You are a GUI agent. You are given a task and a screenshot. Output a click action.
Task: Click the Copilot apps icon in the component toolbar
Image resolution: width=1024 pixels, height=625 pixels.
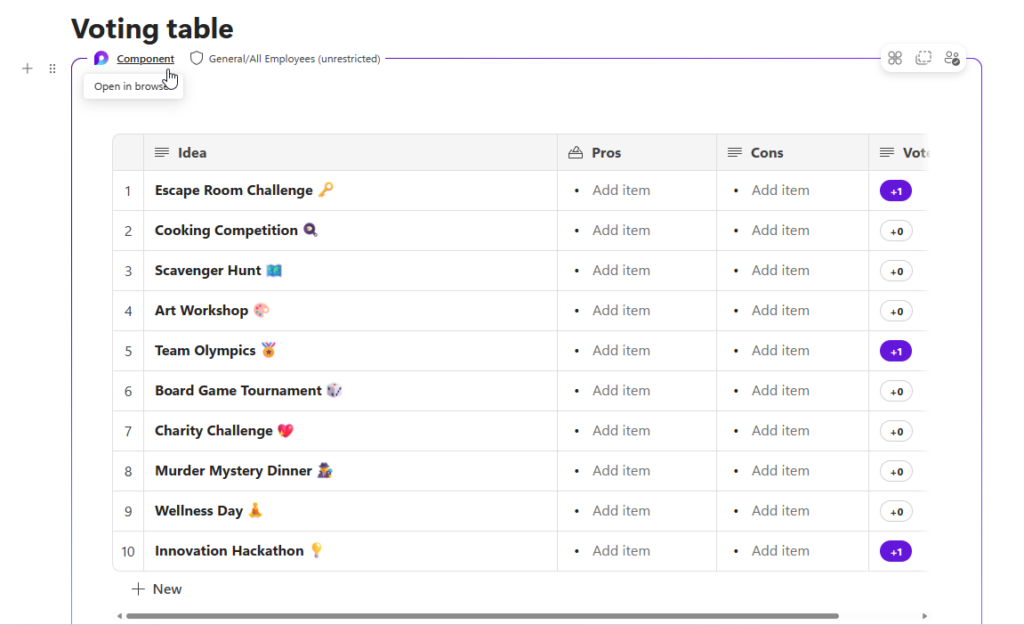[895, 58]
